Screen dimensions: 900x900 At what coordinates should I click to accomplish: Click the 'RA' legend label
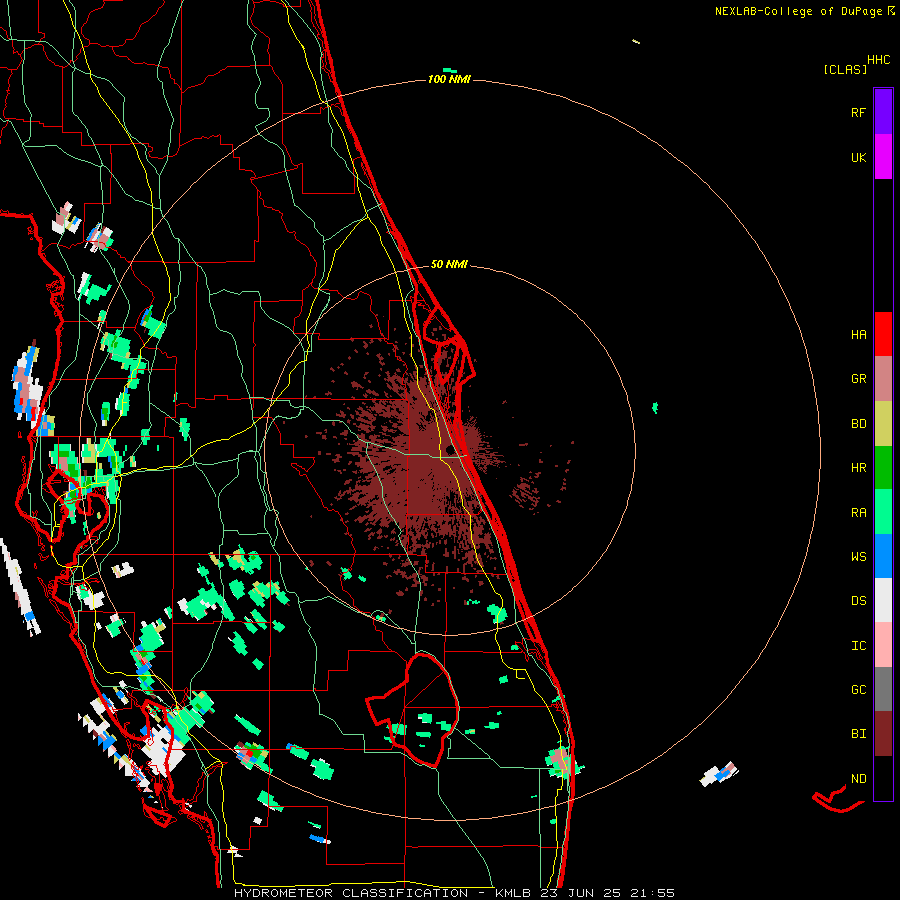coord(858,513)
